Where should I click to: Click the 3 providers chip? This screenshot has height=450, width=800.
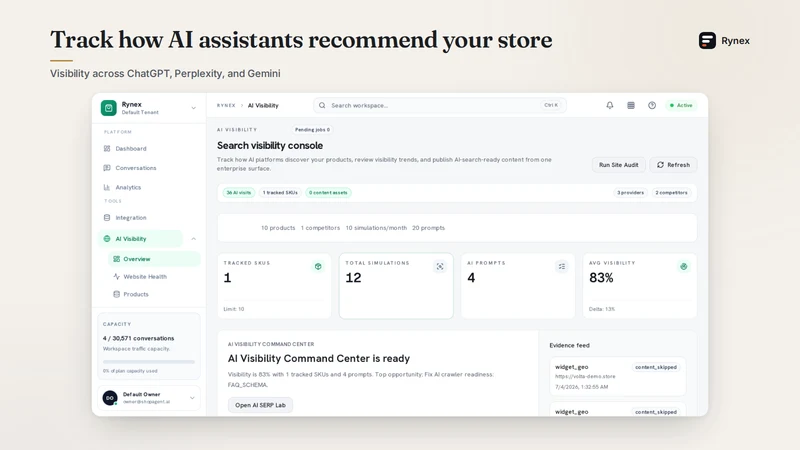(x=631, y=192)
